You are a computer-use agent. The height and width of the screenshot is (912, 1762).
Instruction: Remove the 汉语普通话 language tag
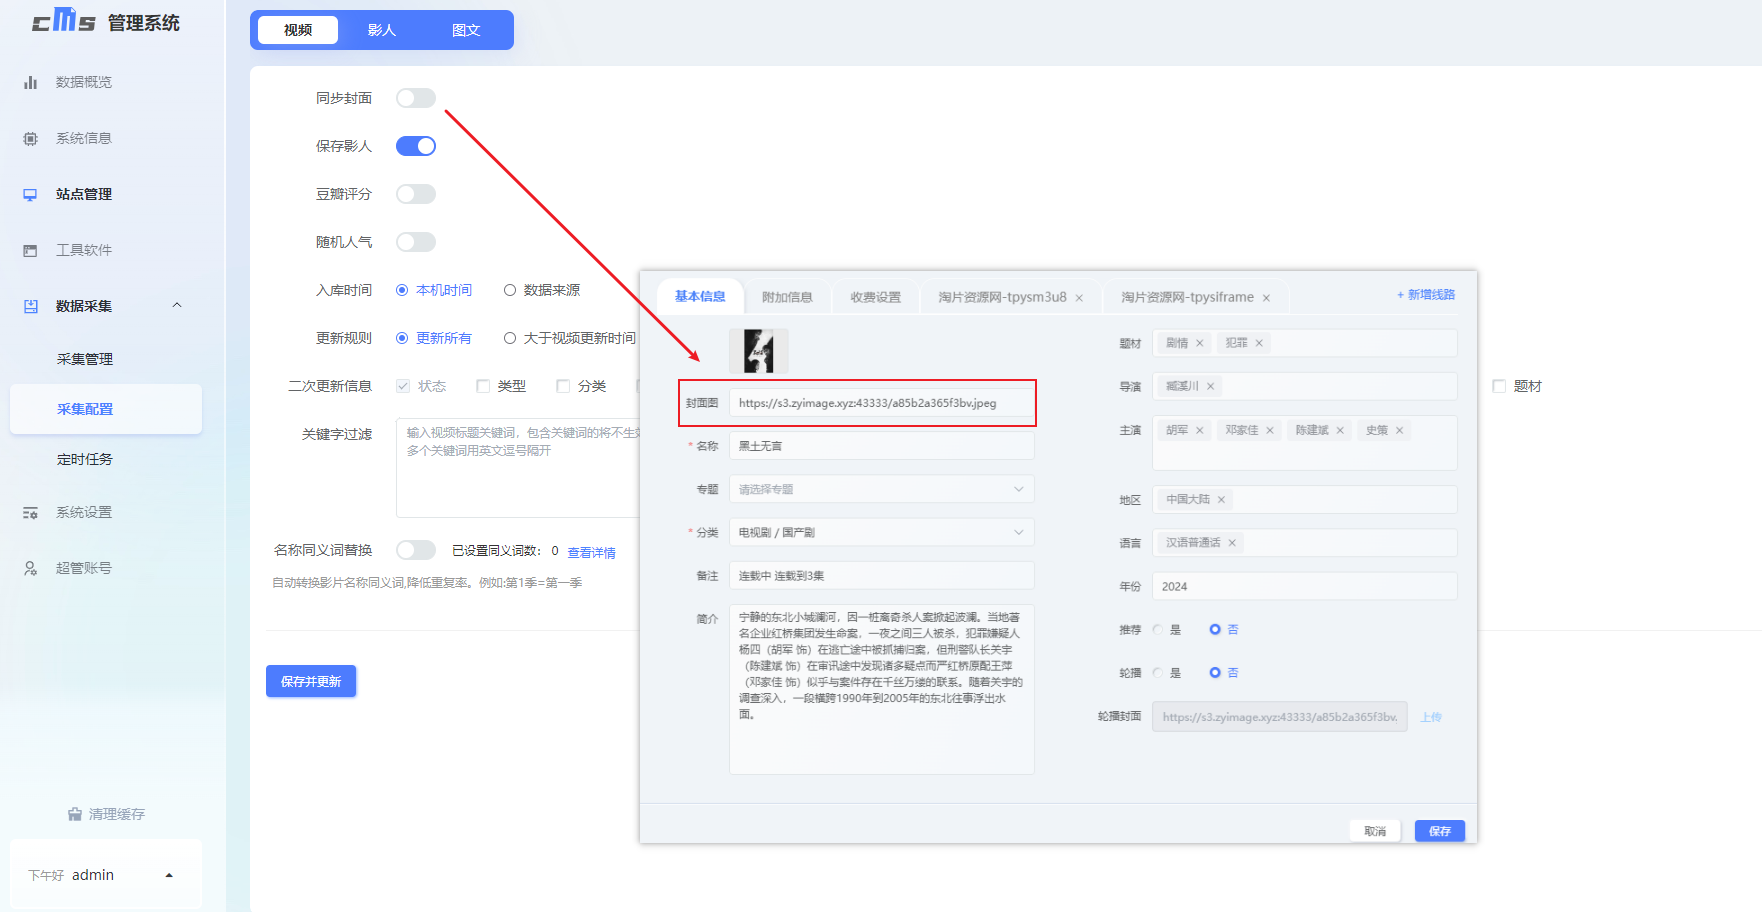pyautogui.click(x=1232, y=542)
